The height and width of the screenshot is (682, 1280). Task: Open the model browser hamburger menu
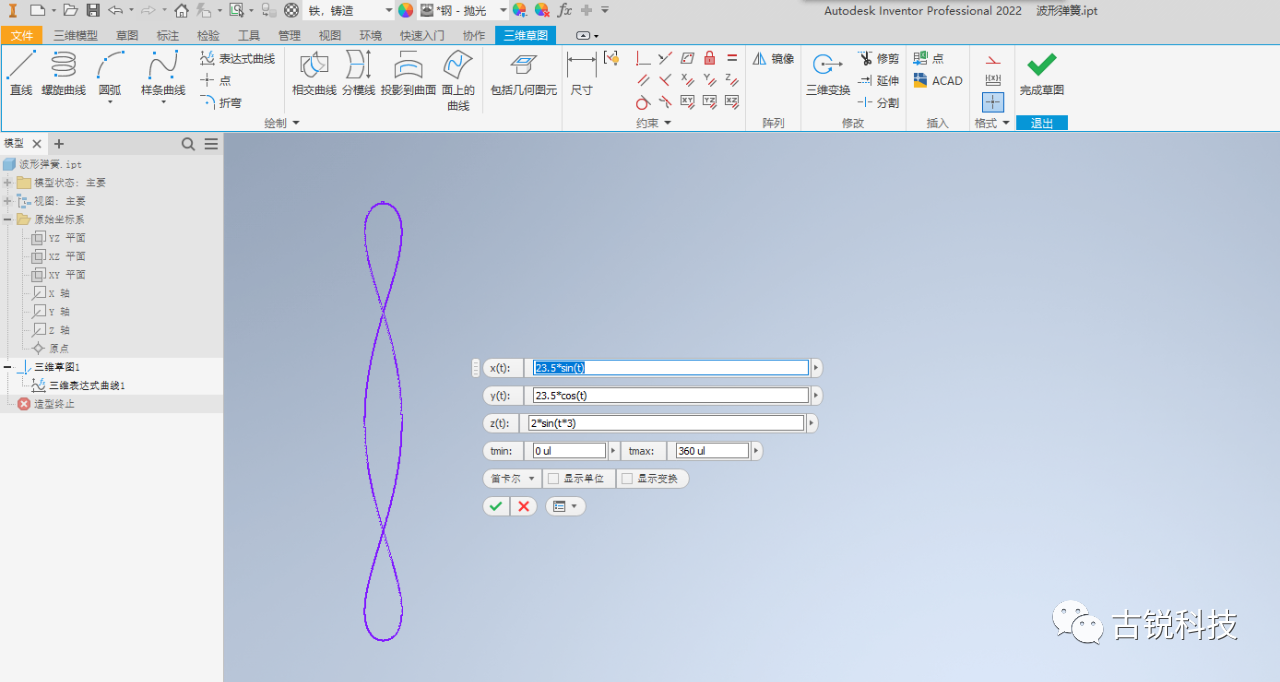211,144
